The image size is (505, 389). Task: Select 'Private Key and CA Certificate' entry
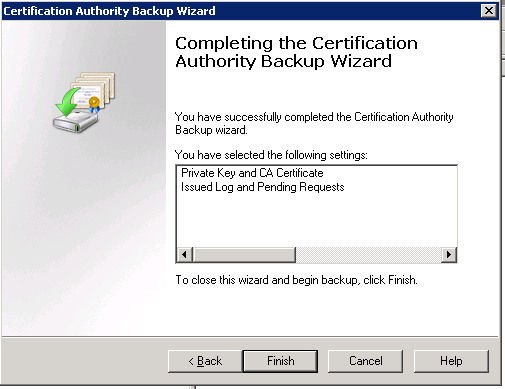(x=252, y=173)
